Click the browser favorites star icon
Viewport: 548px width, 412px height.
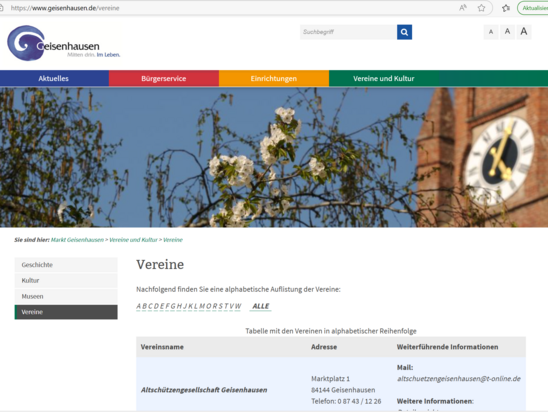(481, 8)
